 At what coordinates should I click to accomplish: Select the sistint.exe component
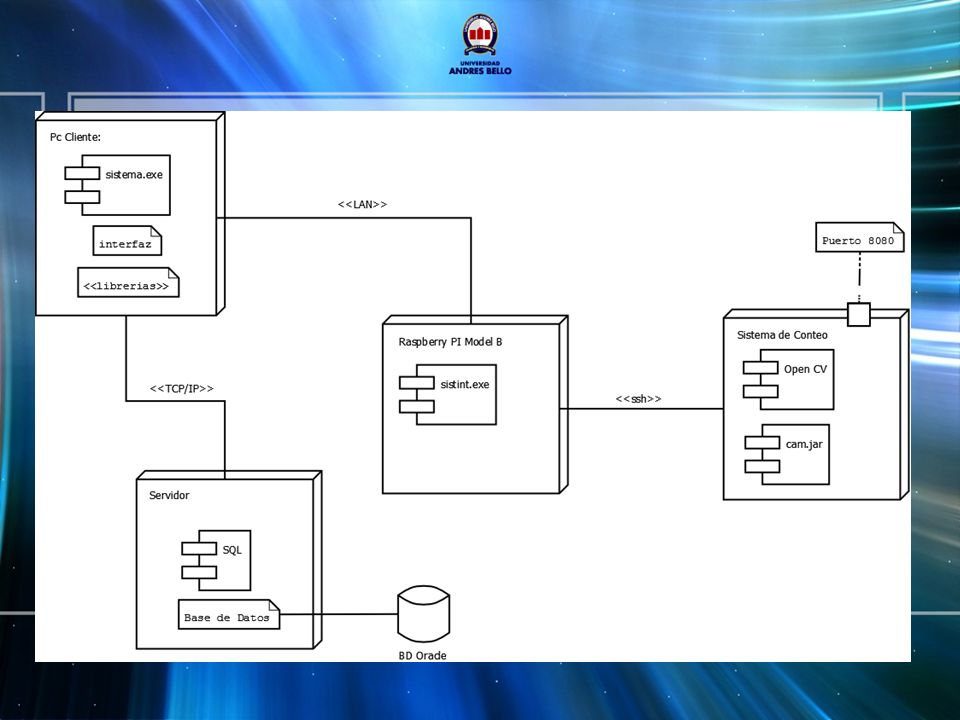tap(448, 394)
